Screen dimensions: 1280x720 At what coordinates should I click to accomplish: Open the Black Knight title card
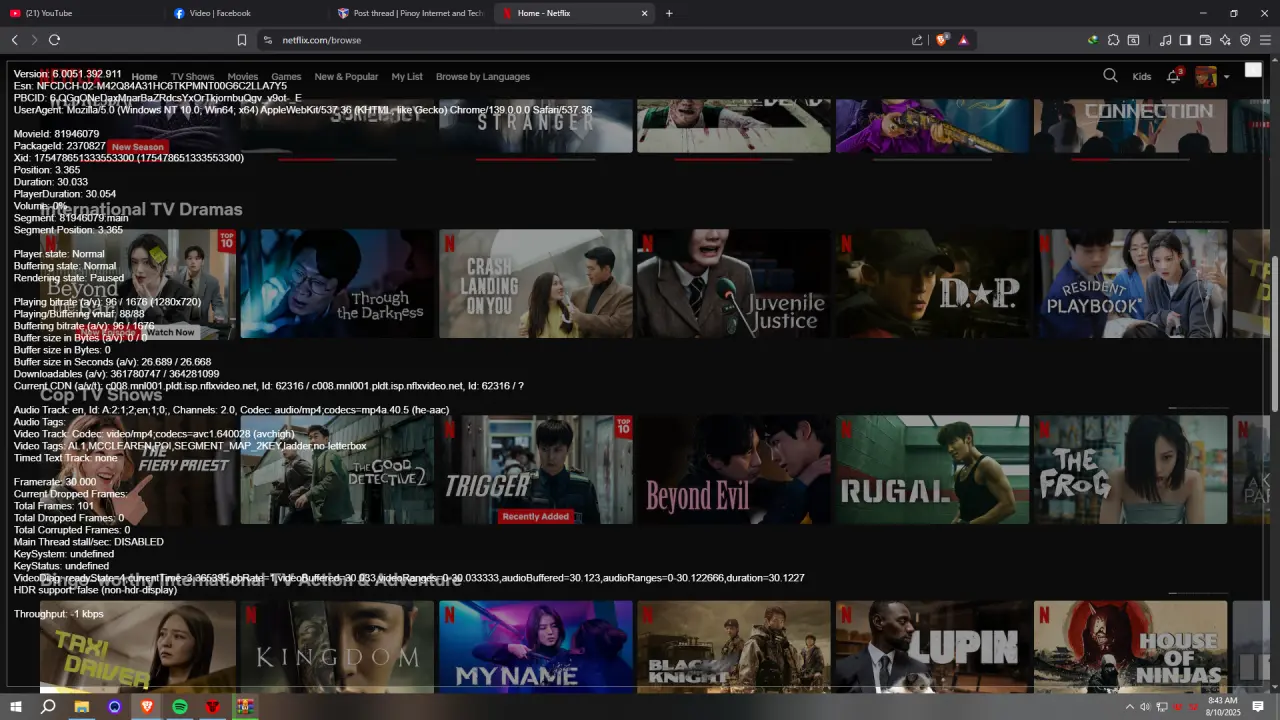click(x=734, y=646)
